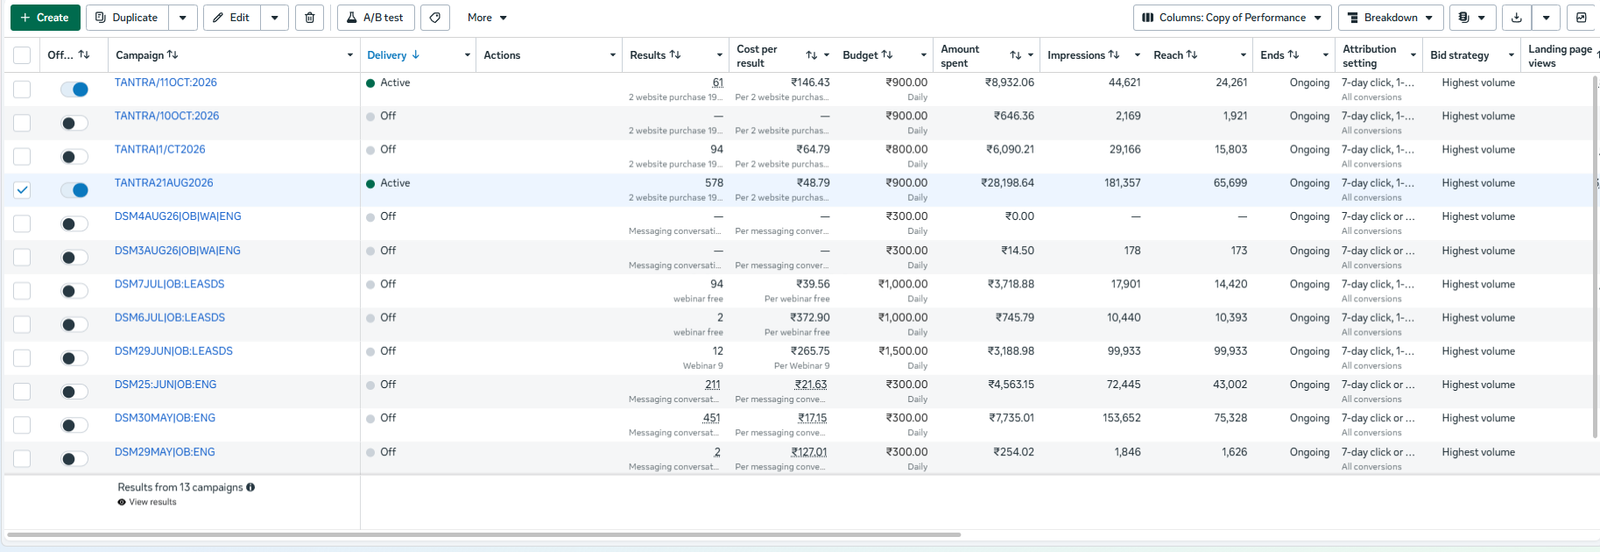
Task: Click the down-arrow sort icon beside Delivery
Action: pos(416,55)
